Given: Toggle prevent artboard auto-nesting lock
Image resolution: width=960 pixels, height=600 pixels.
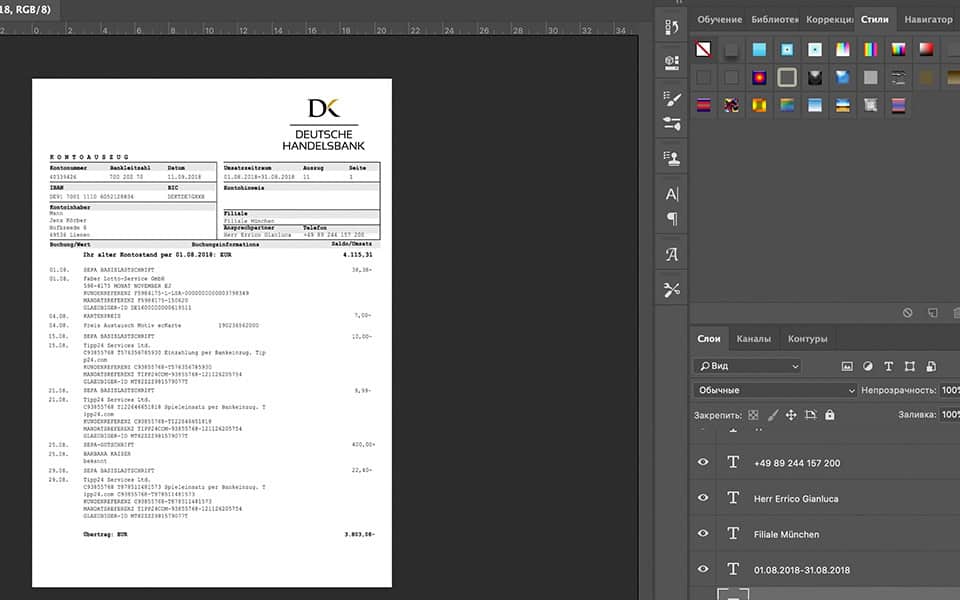Looking at the screenshot, I should click(811, 415).
